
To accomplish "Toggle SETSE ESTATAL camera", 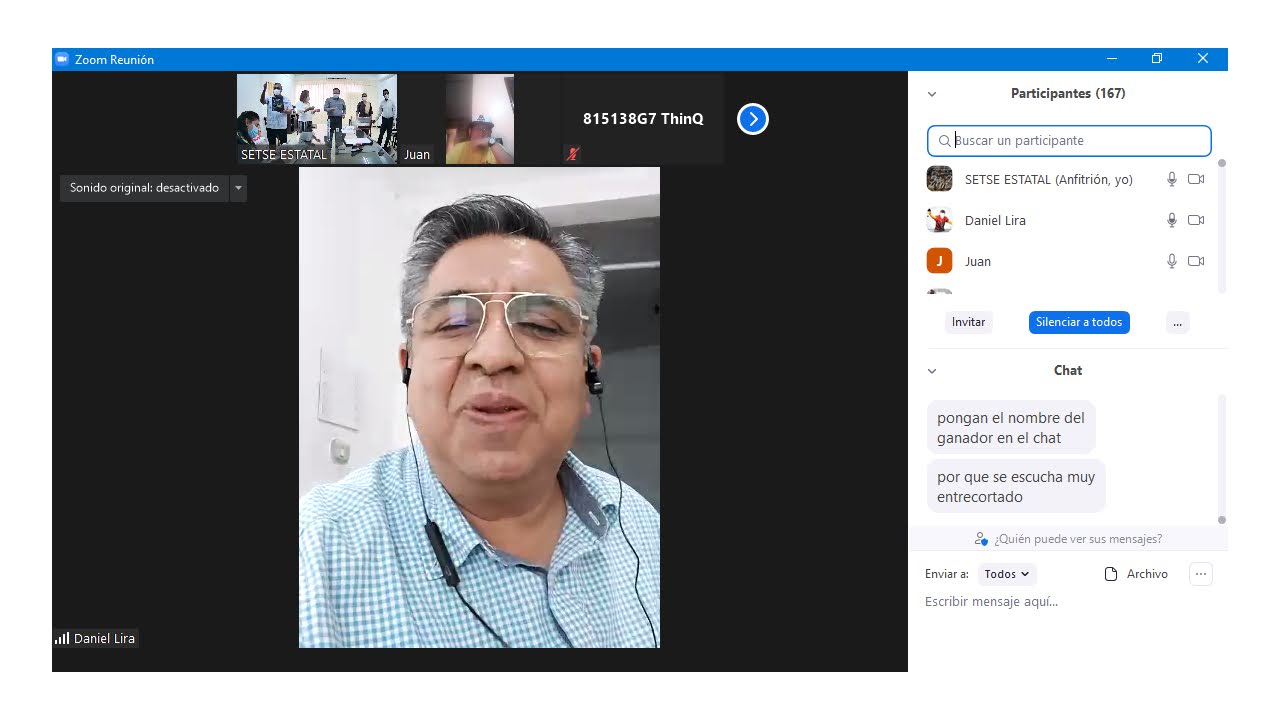I will pos(1196,179).
